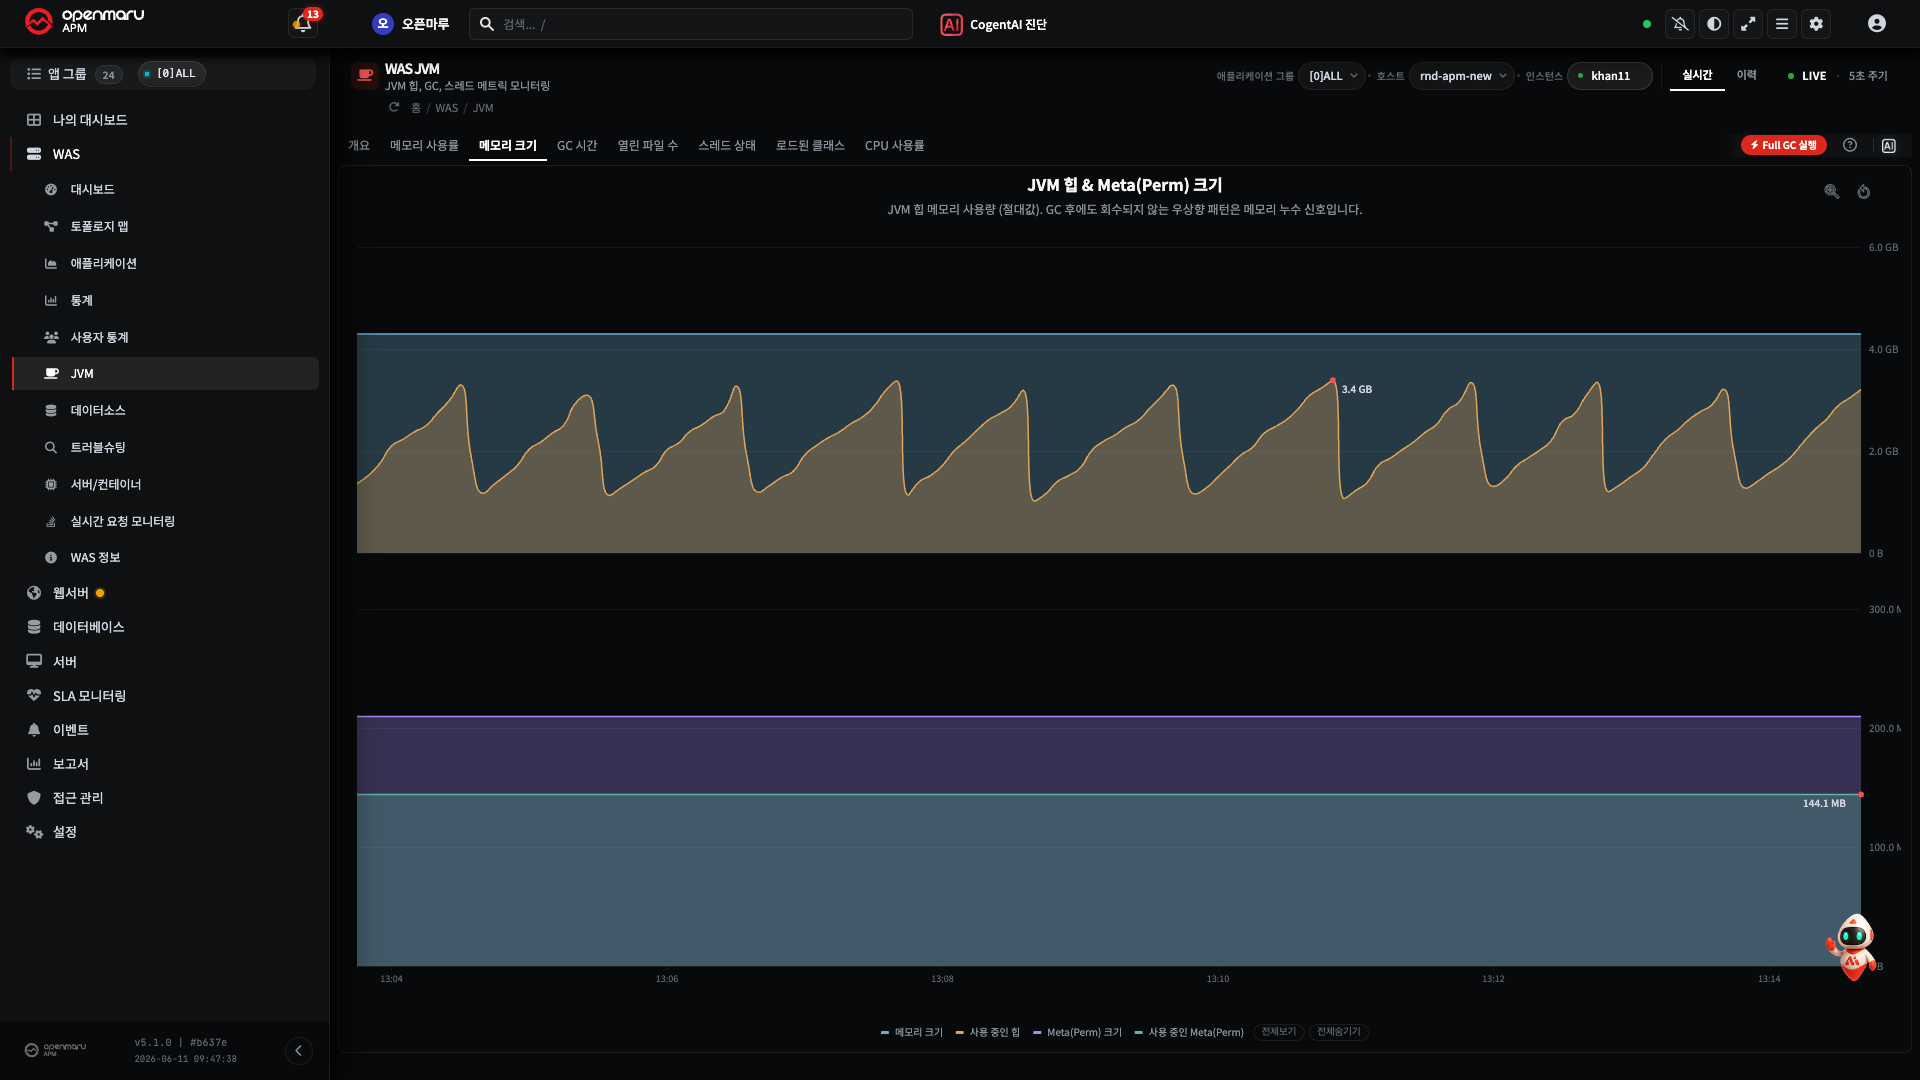The height and width of the screenshot is (1080, 1920).
Task: Toggle the muted alarm bell icon
Action: pyautogui.click(x=1680, y=24)
